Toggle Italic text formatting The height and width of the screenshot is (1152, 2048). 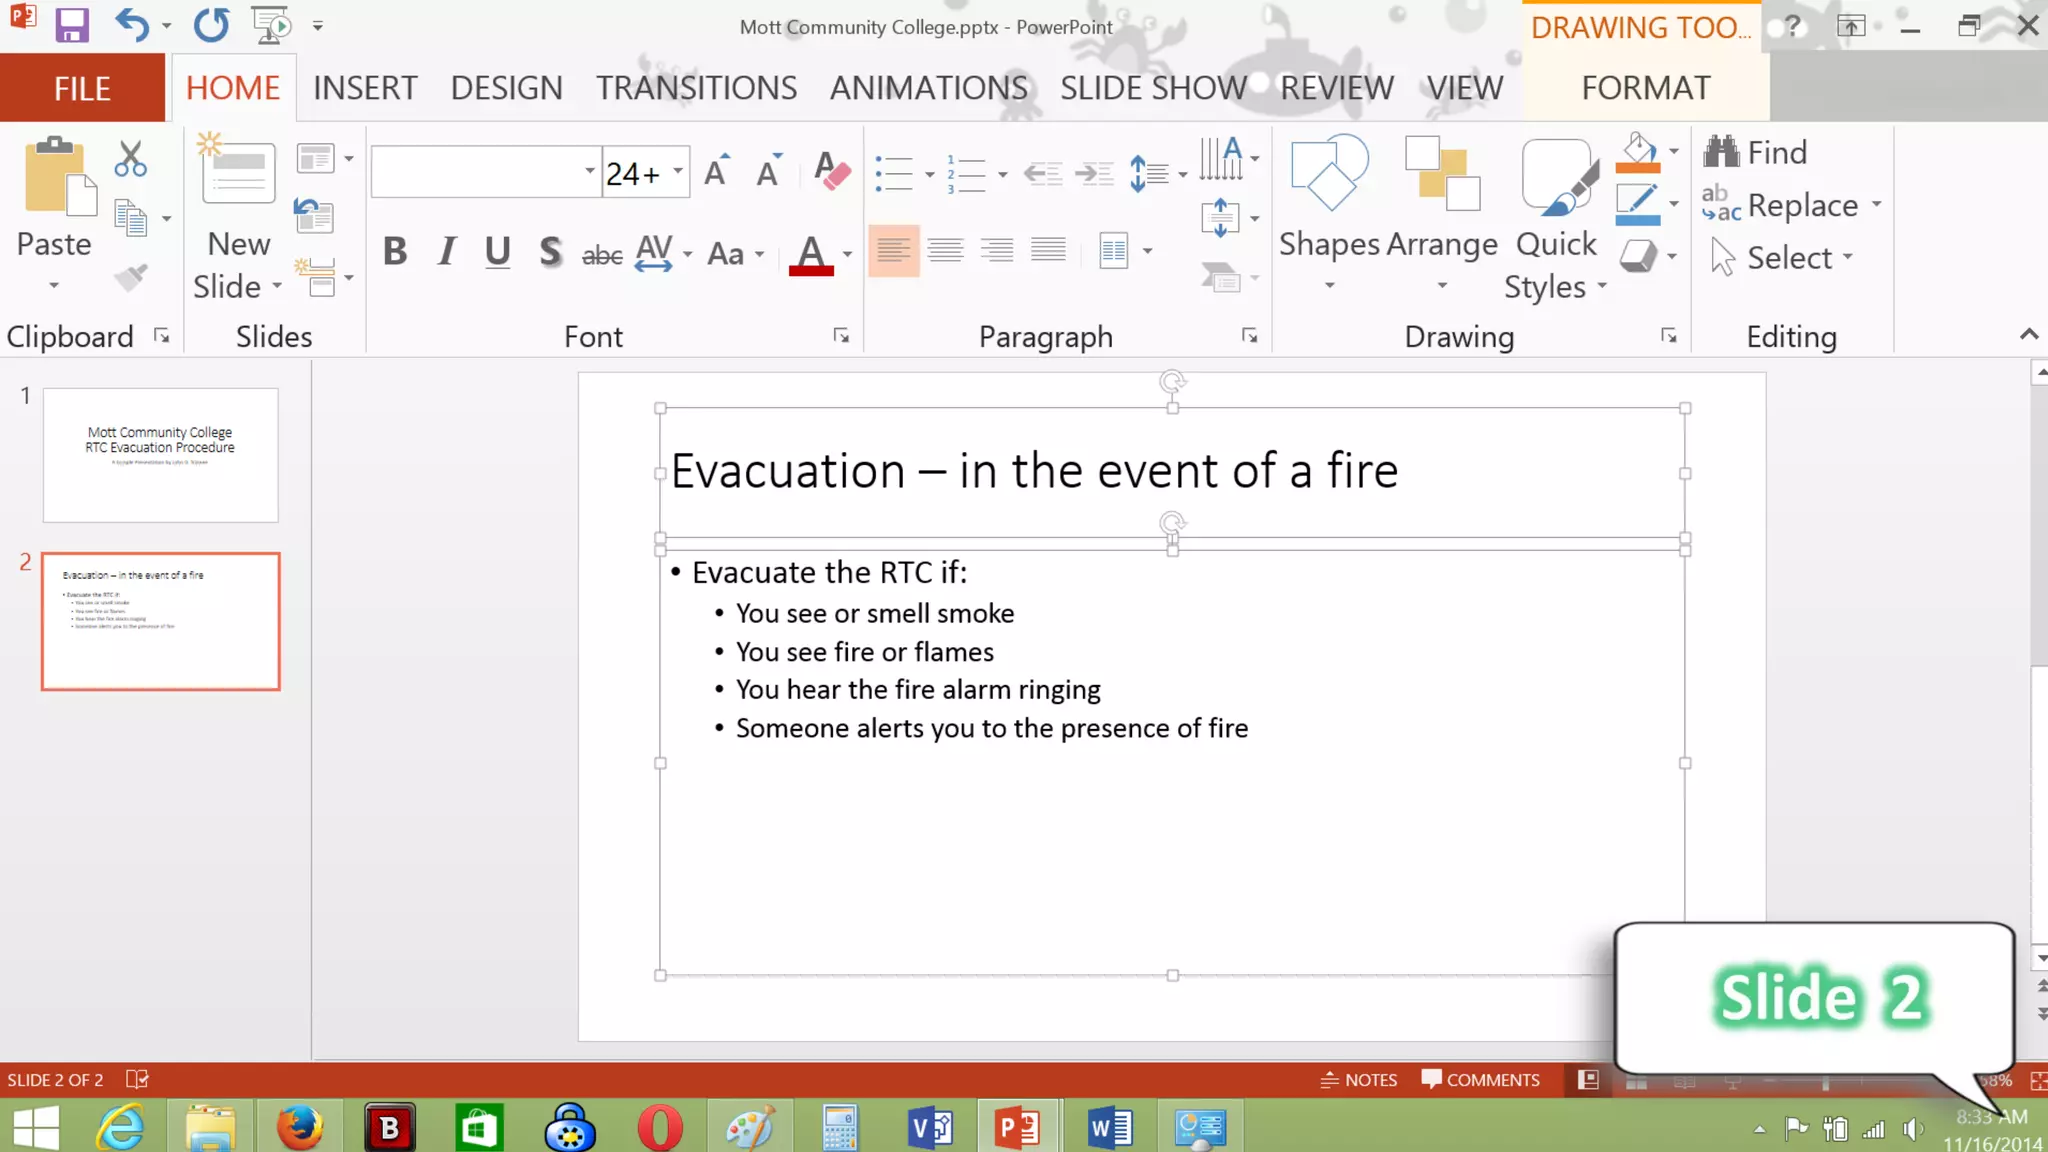[447, 252]
